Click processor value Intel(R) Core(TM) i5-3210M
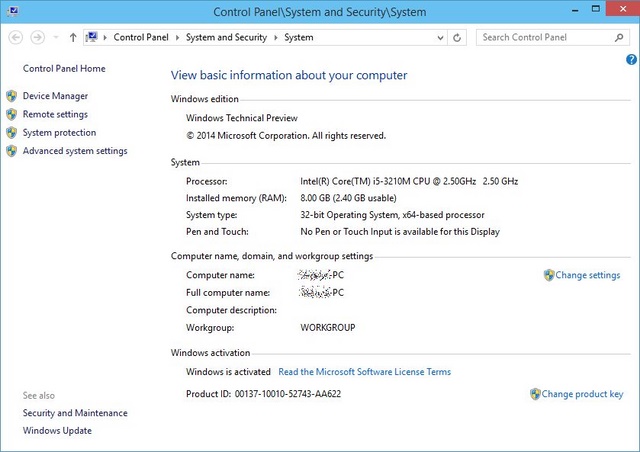Image resolution: width=640 pixels, height=452 pixels. 409,181
